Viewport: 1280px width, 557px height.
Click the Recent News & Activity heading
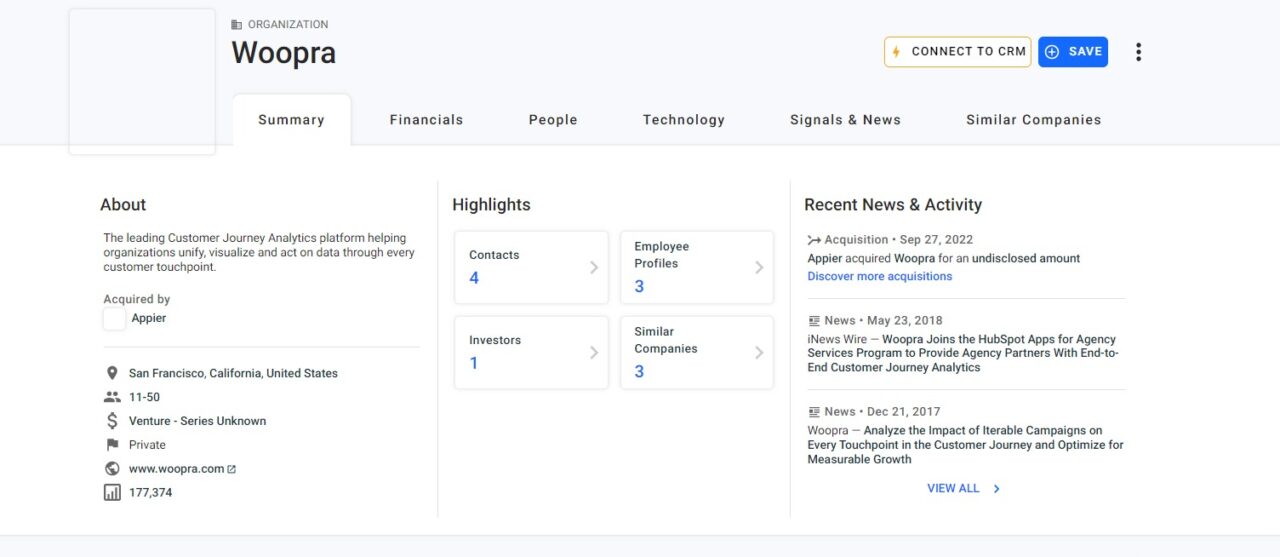click(x=893, y=205)
